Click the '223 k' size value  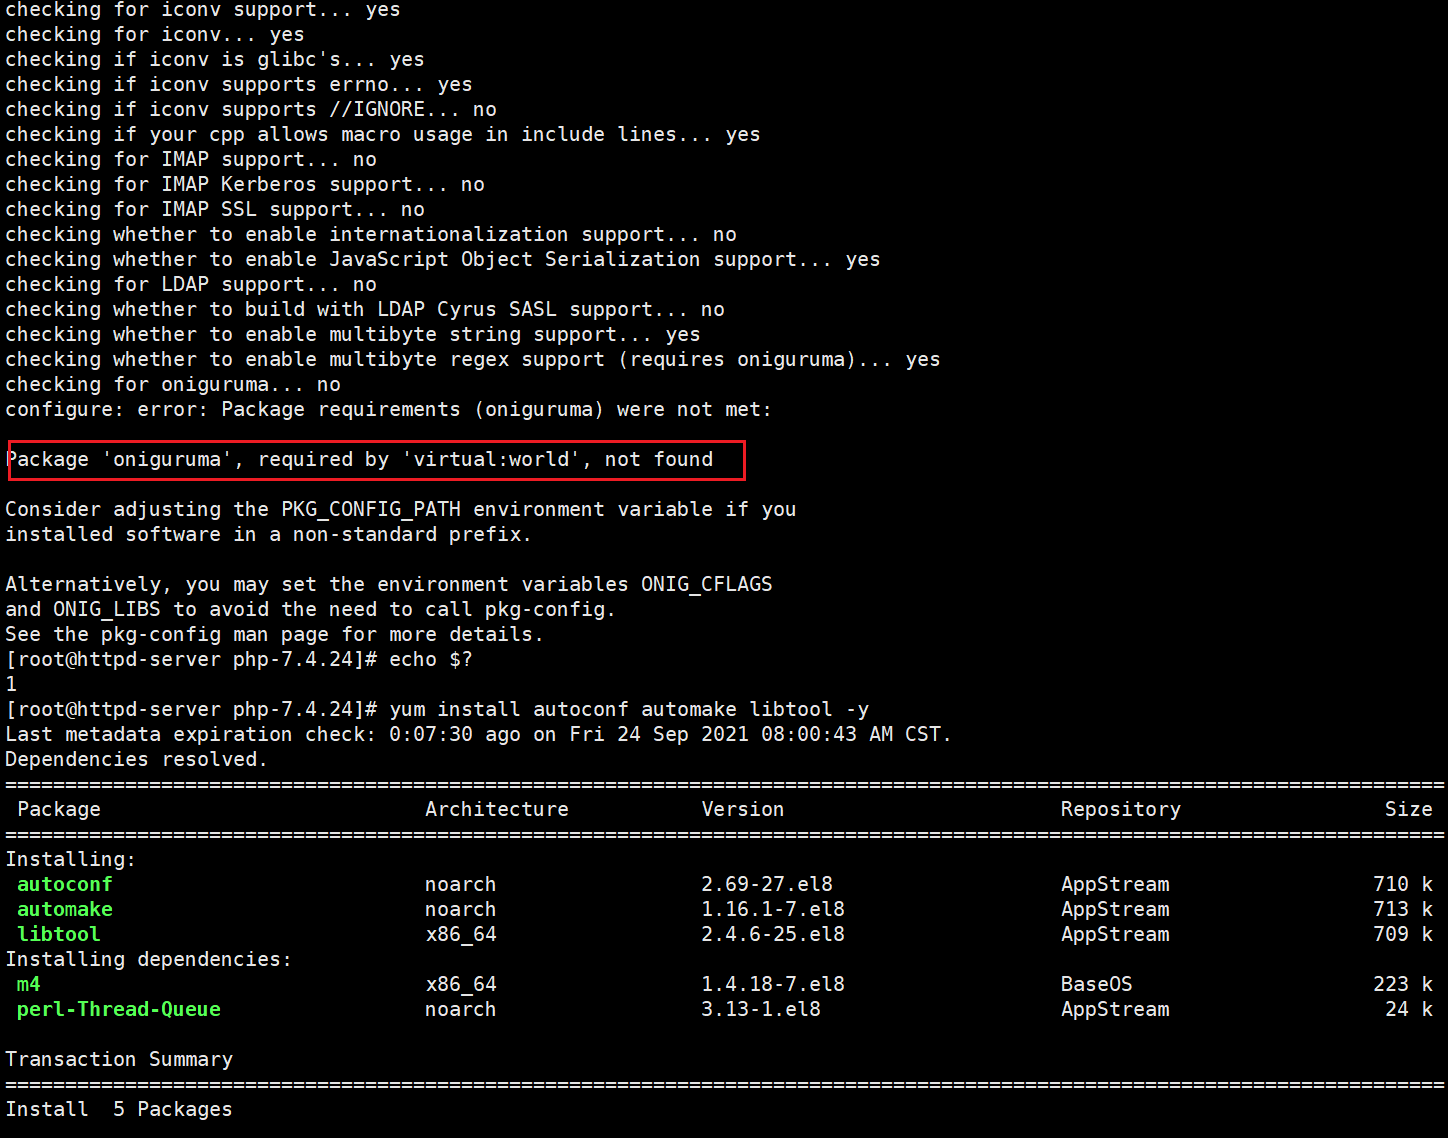pyautogui.click(x=1403, y=984)
